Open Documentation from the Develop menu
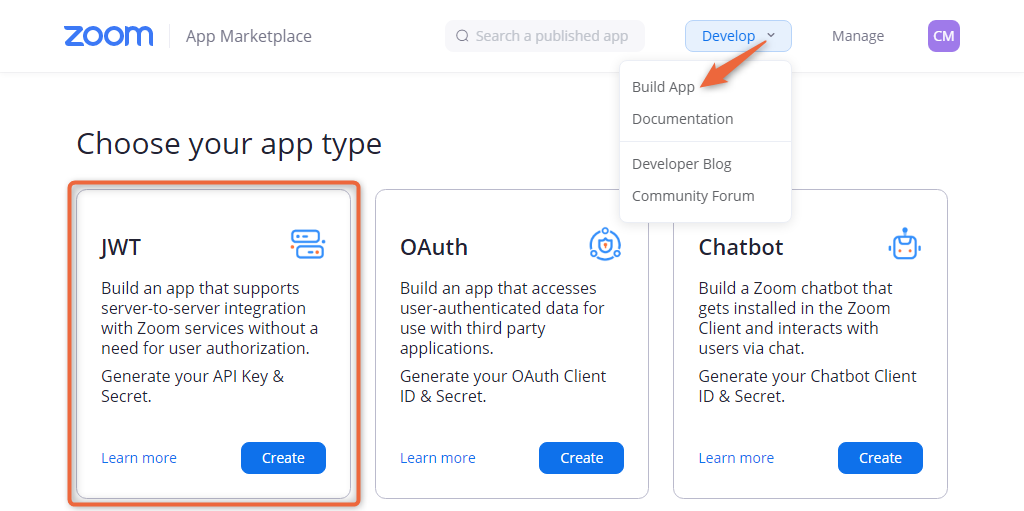Image resolution: width=1024 pixels, height=511 pixels. click(682, 119)
